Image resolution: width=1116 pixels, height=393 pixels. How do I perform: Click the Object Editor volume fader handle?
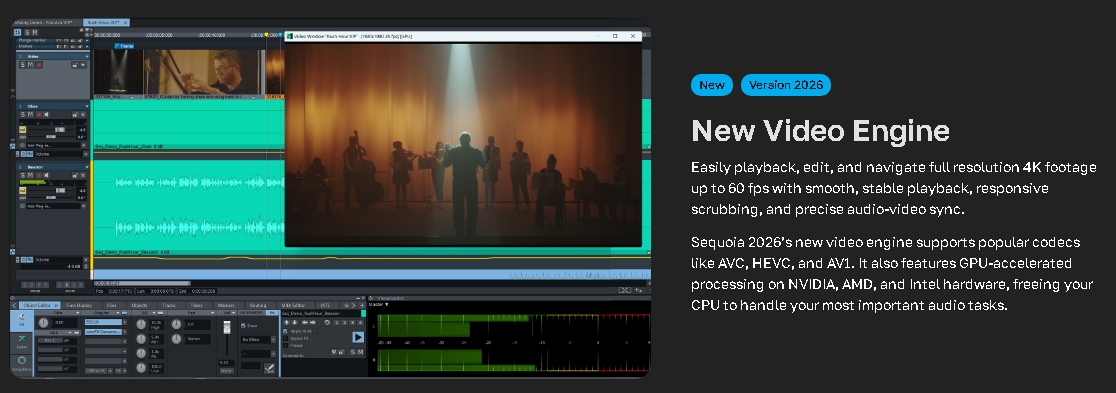click(227, 327)
